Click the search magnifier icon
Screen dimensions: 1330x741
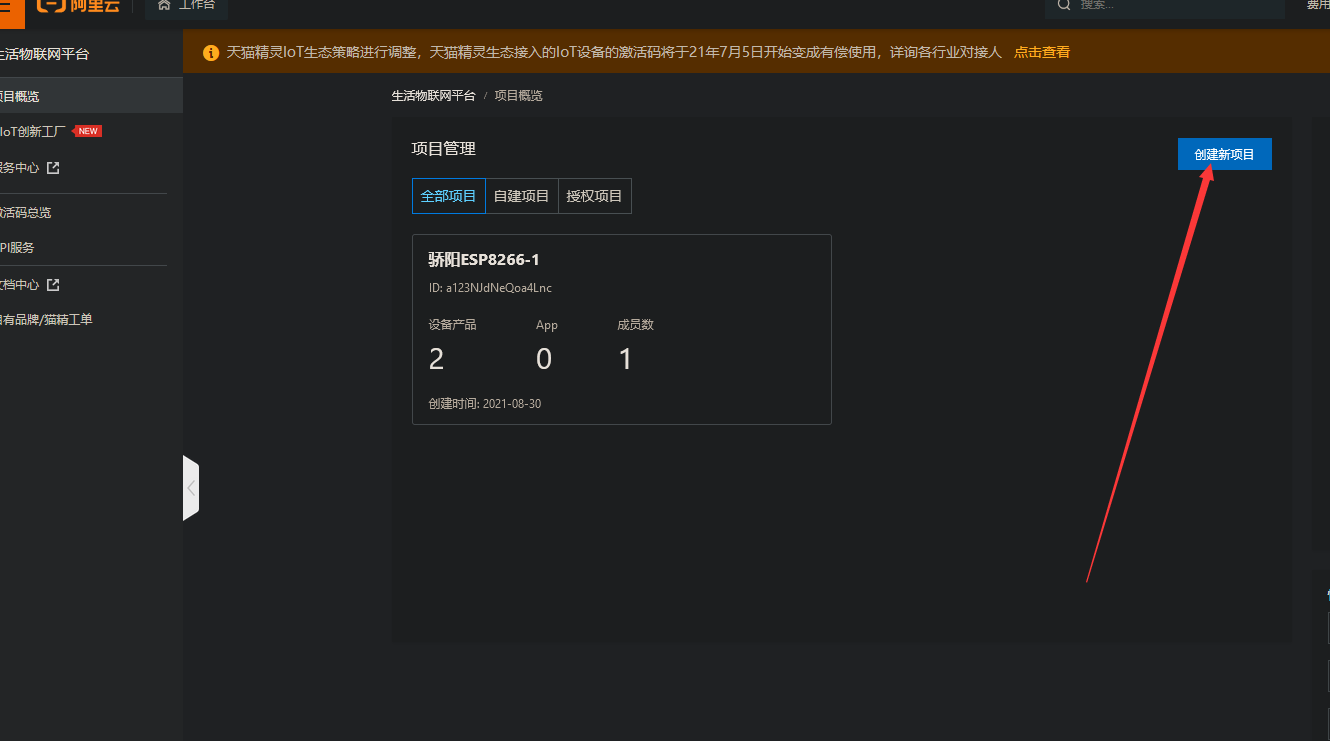[x=1064, y=5]
